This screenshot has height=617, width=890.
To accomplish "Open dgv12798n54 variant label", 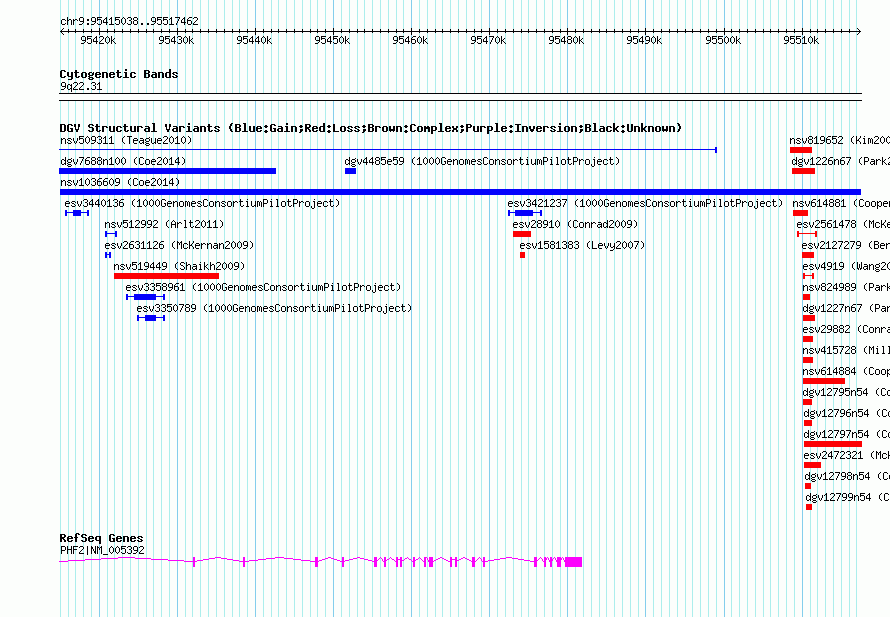I will point(847,476).
